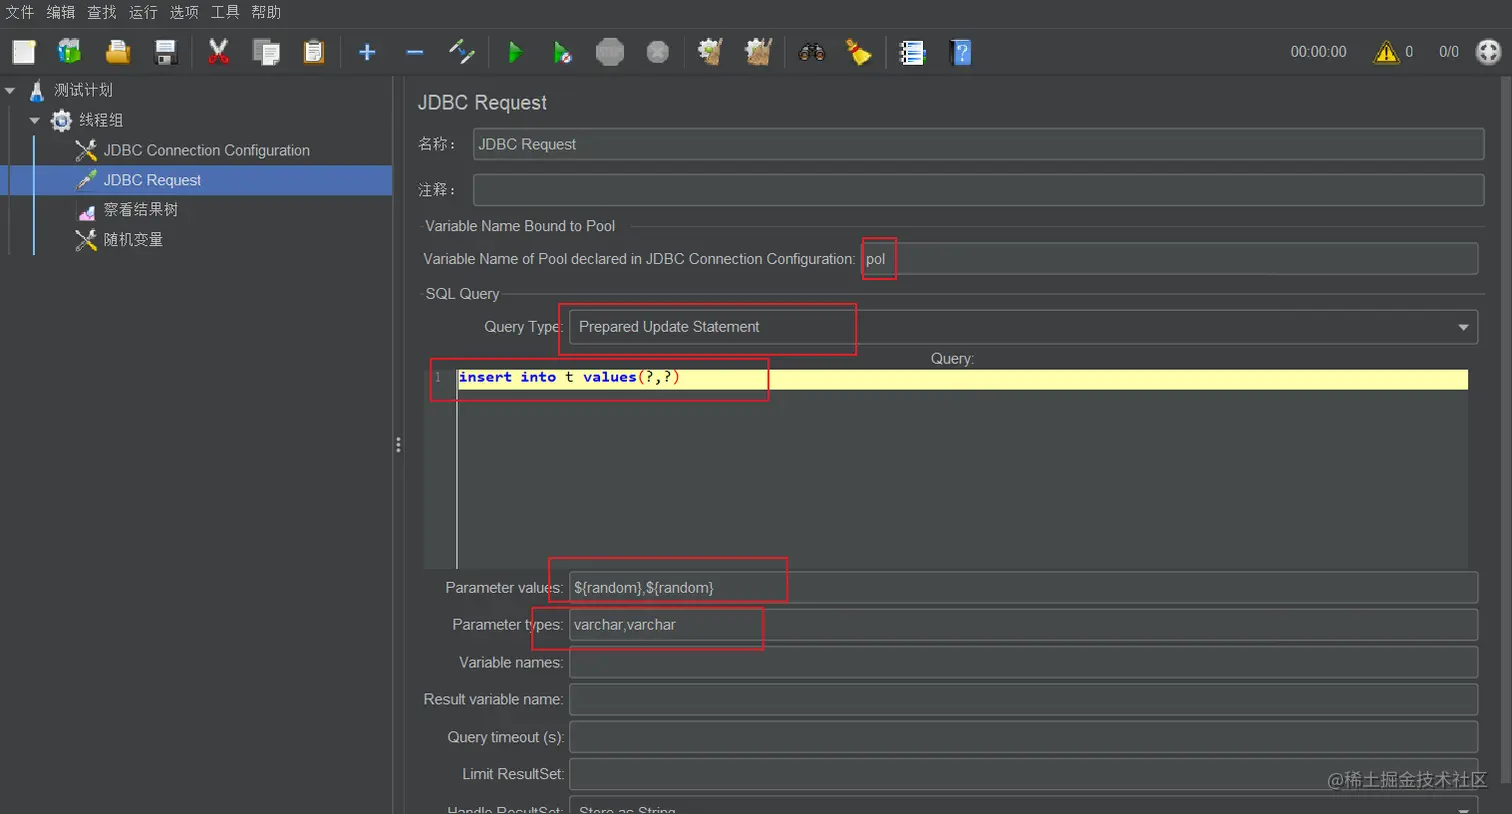Click the Clear All results icon
Screen dimensions: 1512x814
pos(758,52)
